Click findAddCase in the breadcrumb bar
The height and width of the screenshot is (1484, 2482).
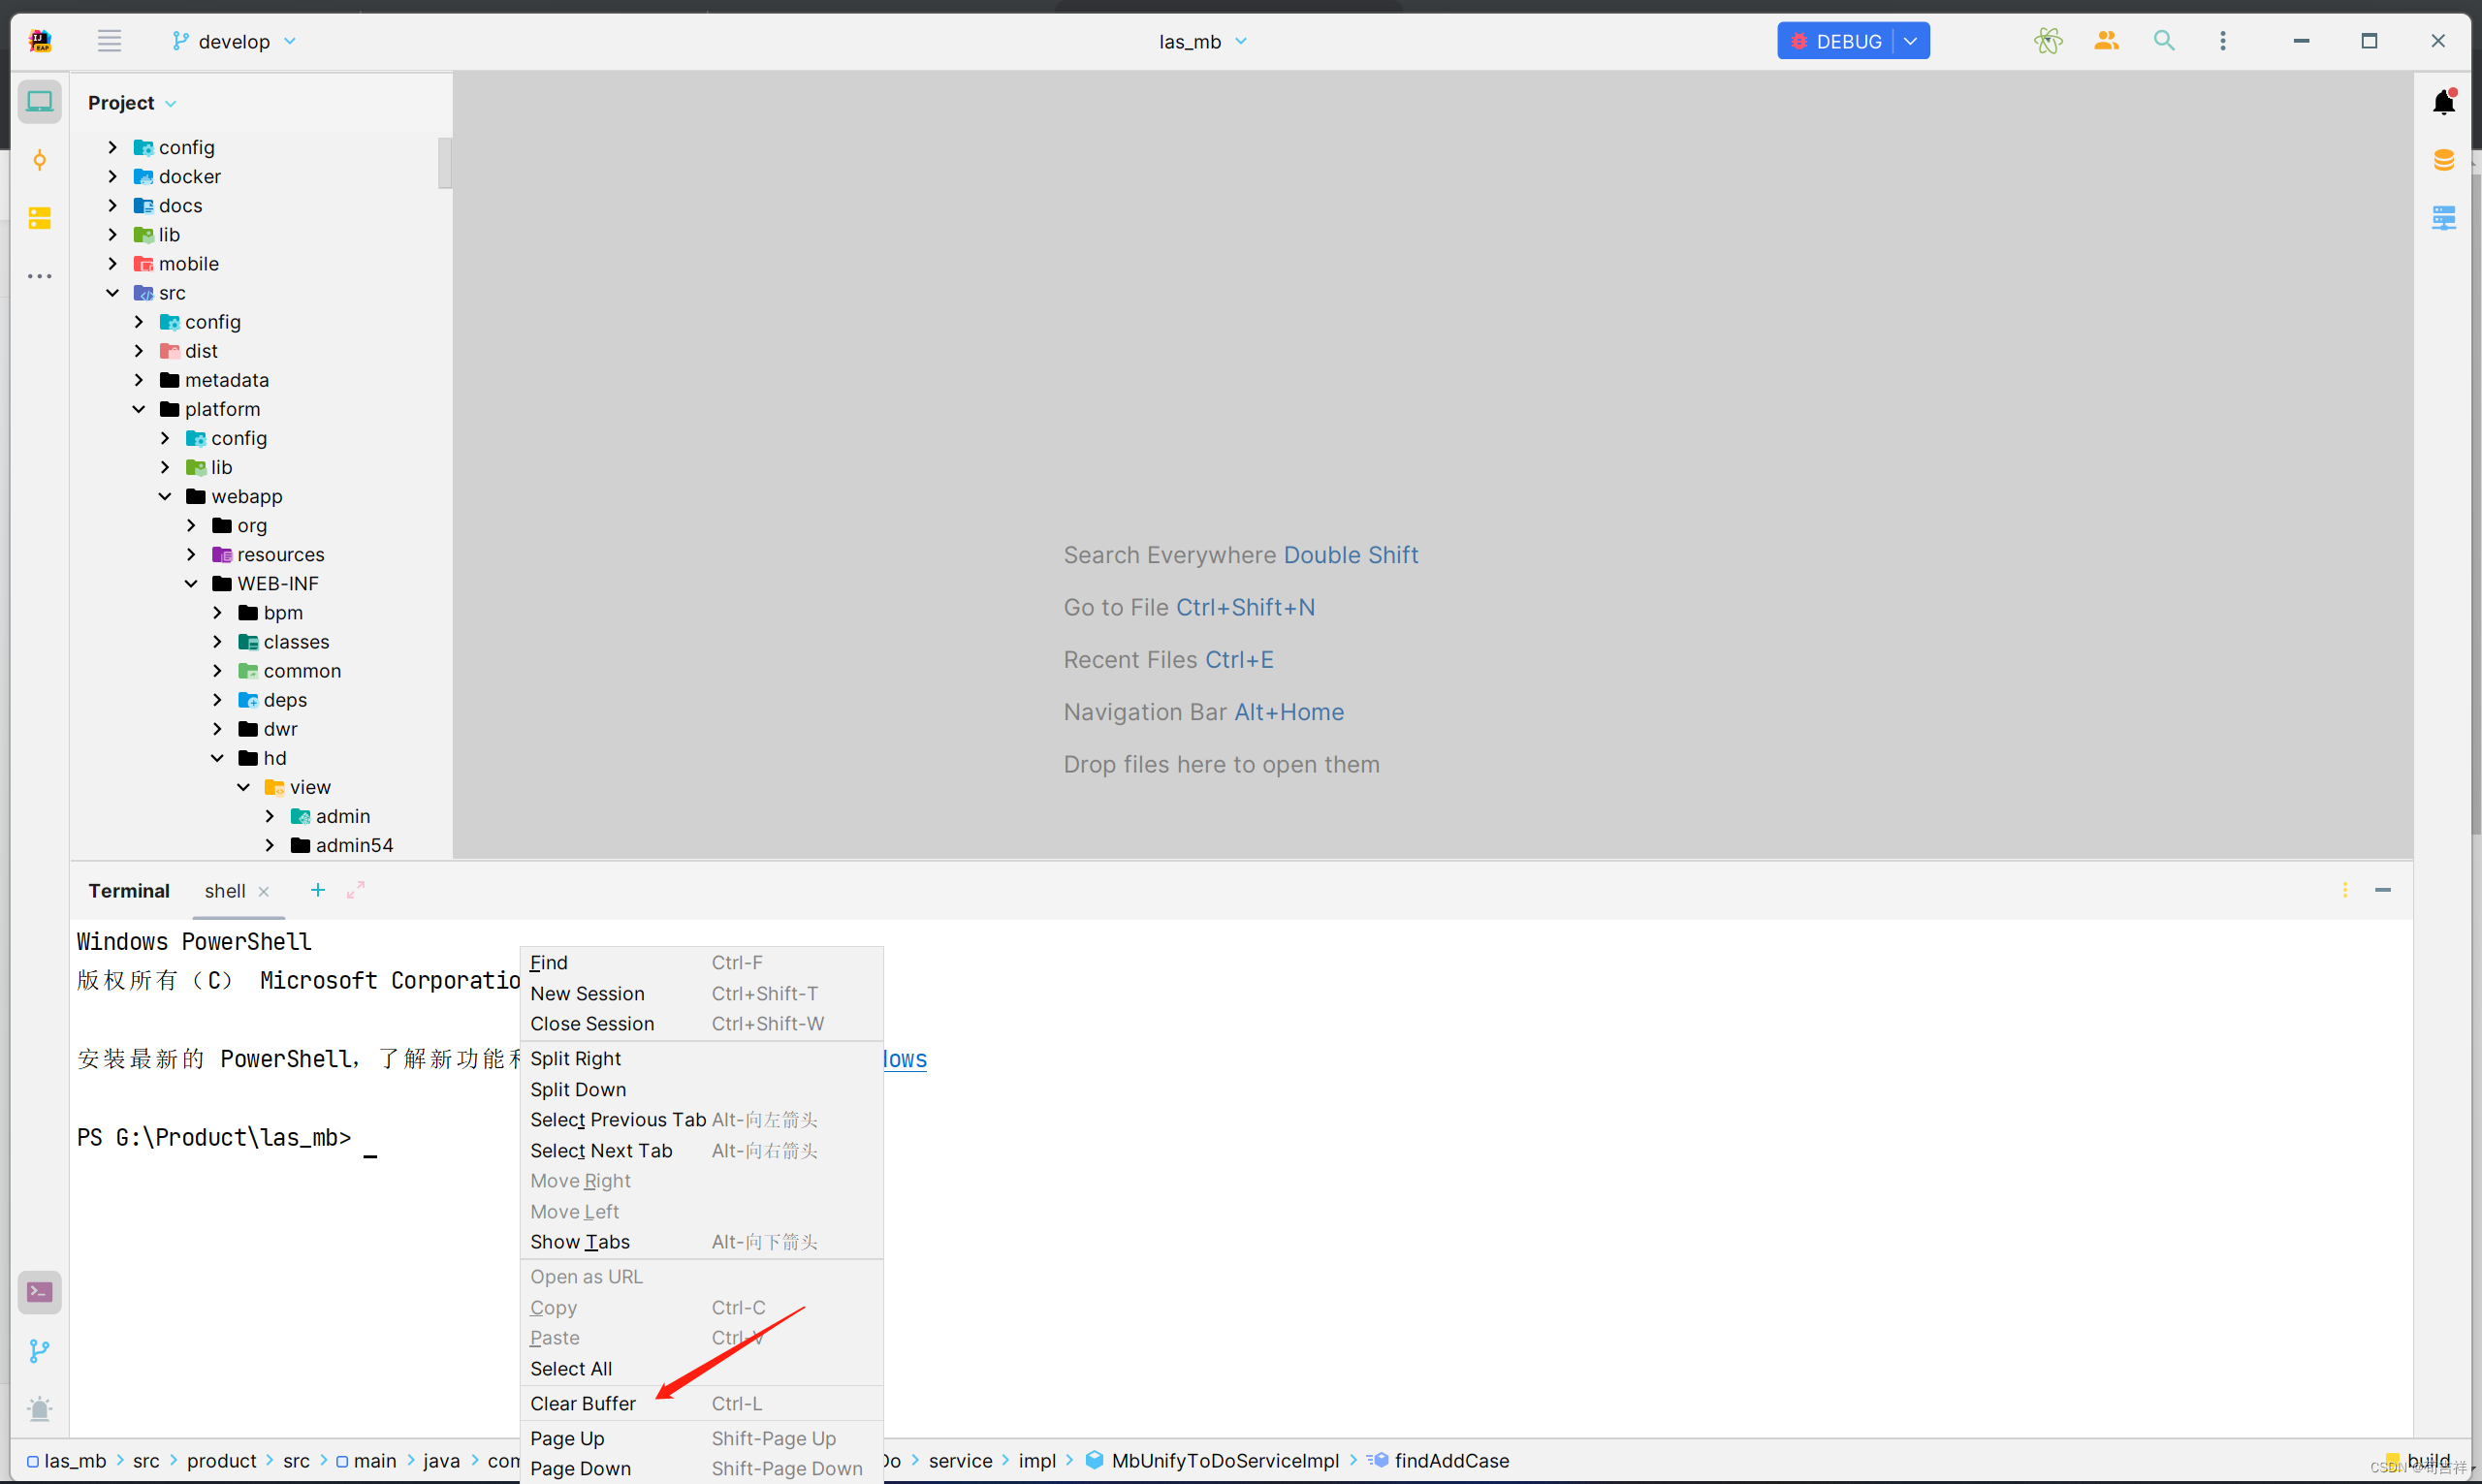coord(1451,1460)
